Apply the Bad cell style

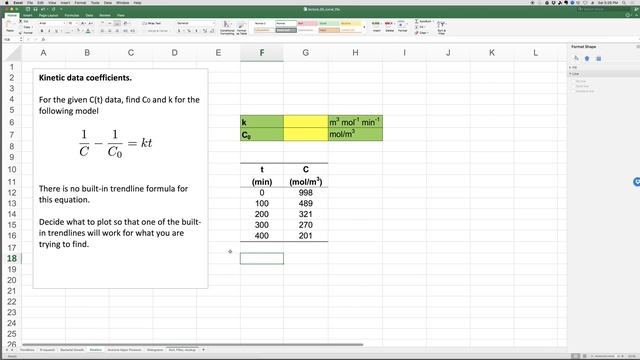click(x=307, y=23)
